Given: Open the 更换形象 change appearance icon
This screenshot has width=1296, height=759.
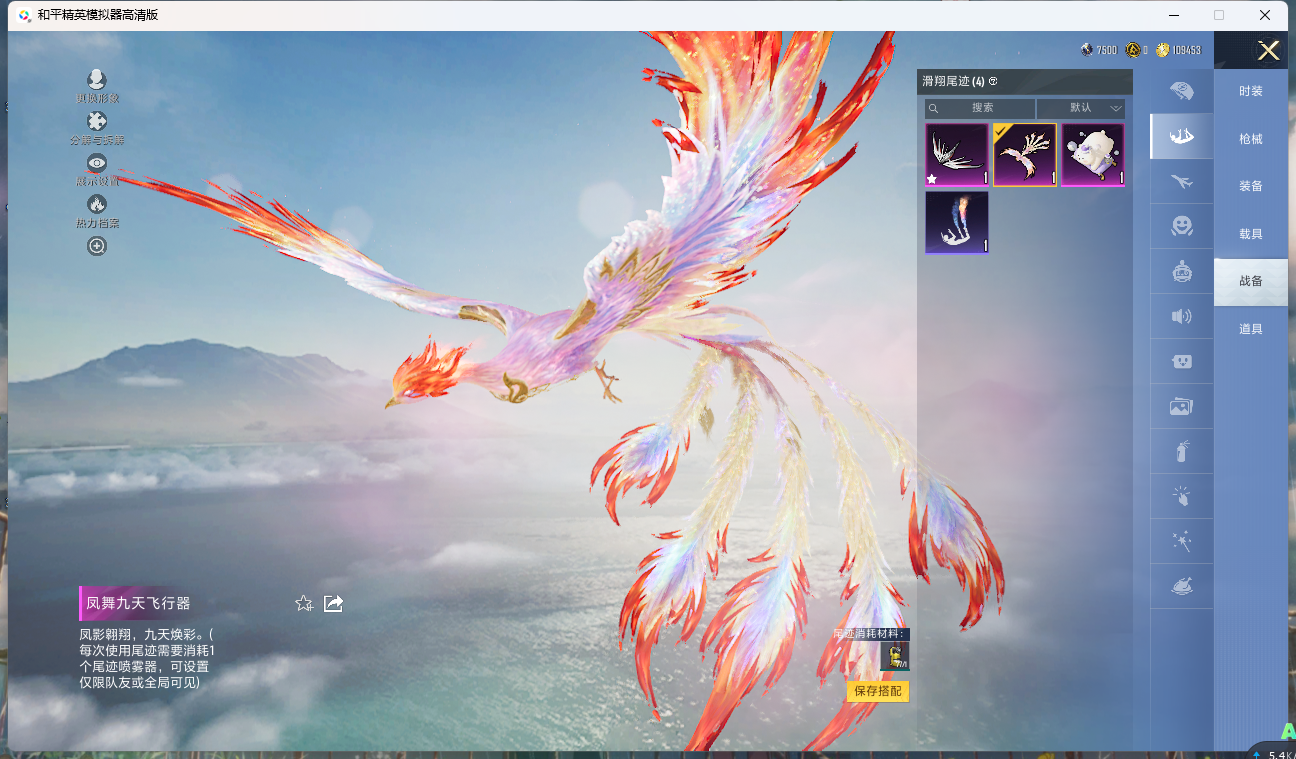Looking at the screenshot, I should tap(97, 80).
